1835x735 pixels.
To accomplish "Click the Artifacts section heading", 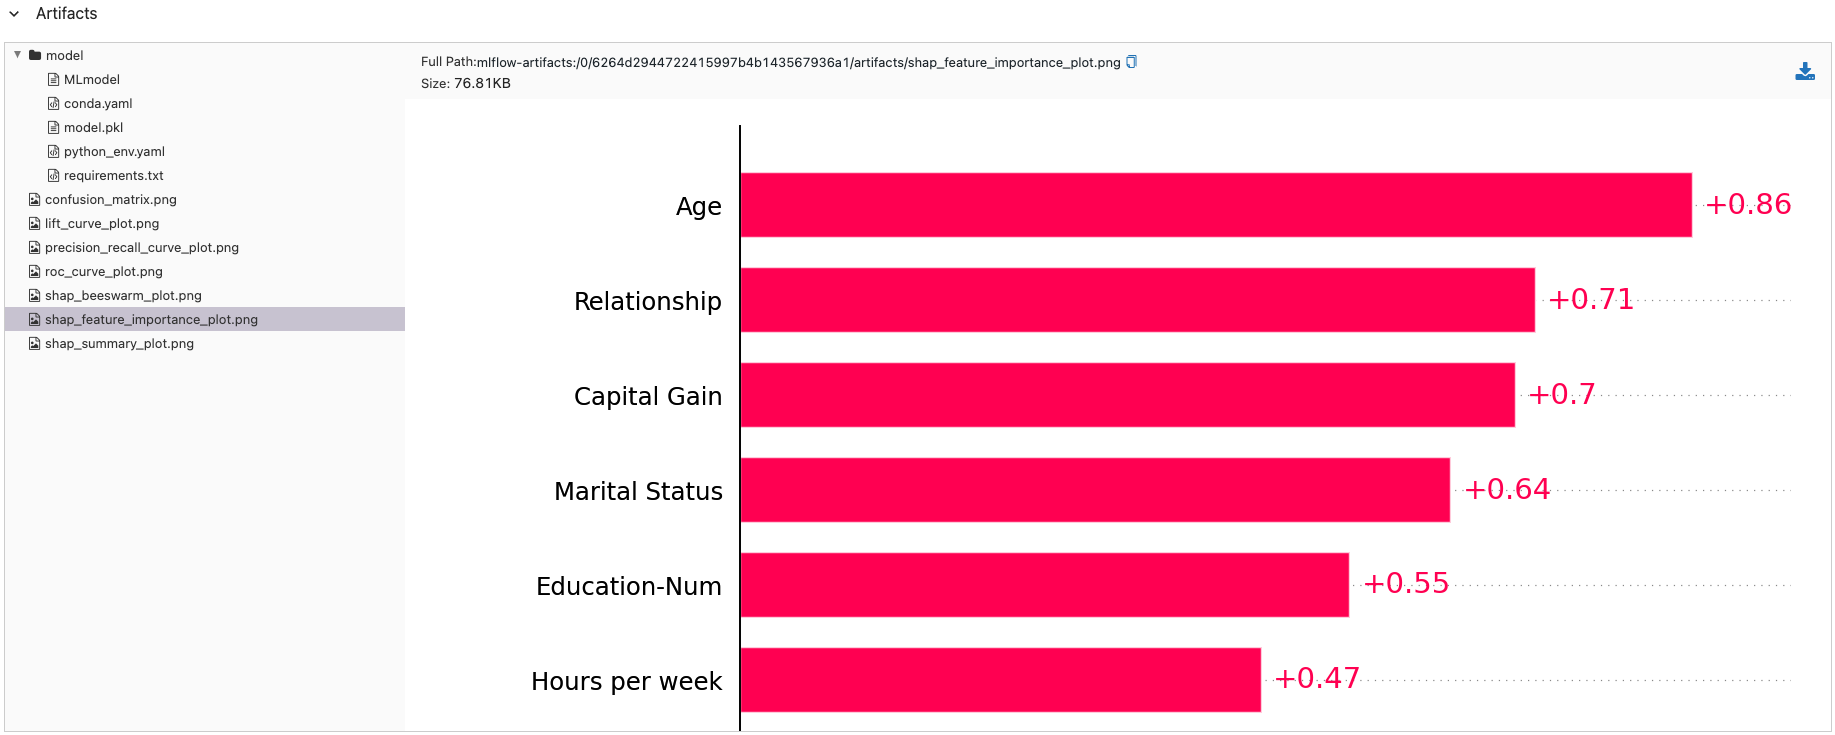I will tap(66, 14).
